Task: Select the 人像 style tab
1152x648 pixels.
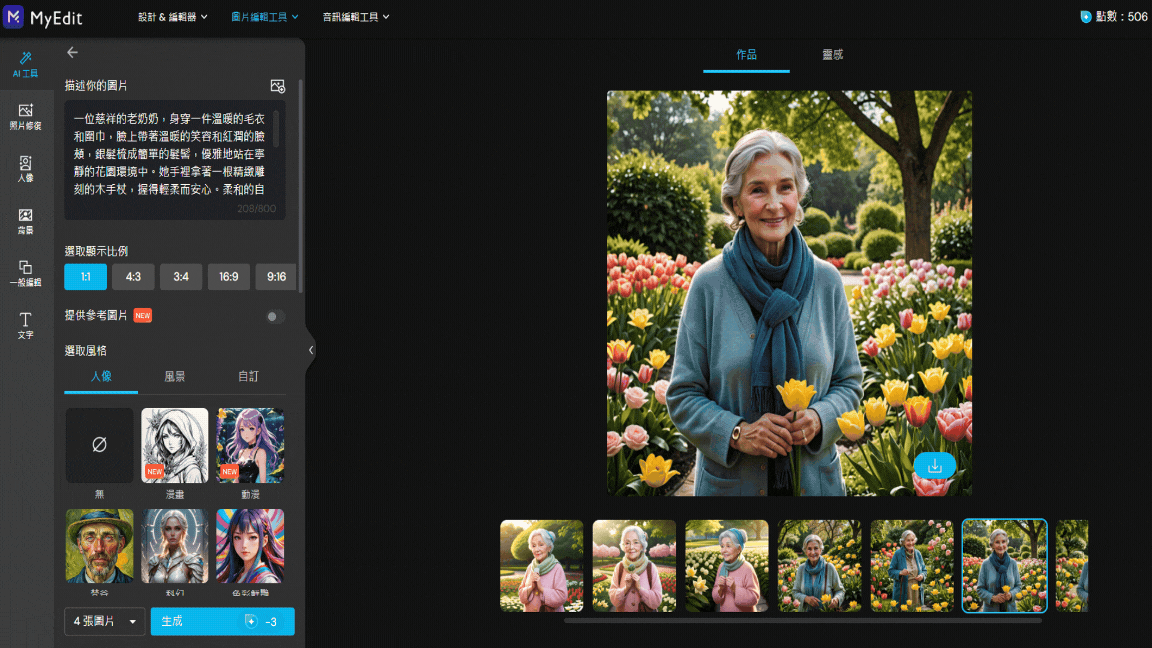Action: click(x=101, y=377)
